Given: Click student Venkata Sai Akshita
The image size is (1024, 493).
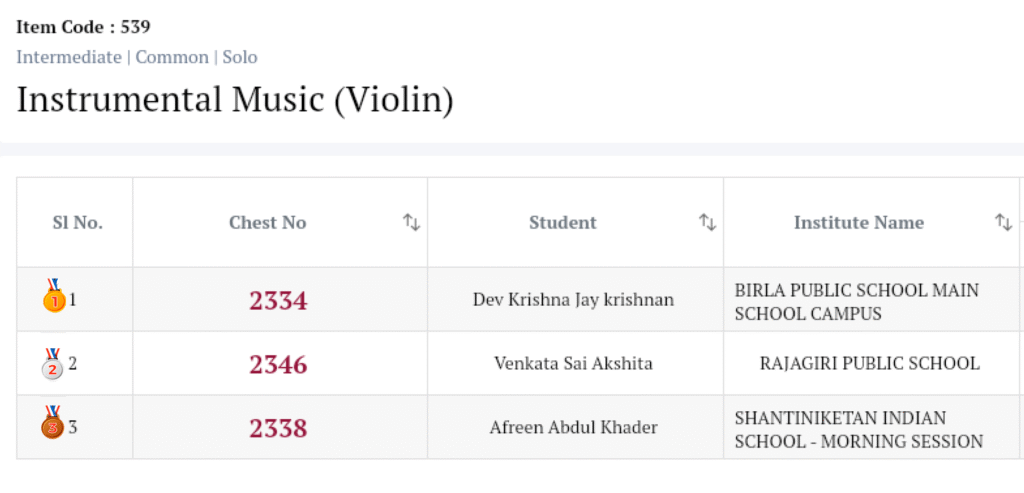Looking at the screenshot, I should 573,364.
